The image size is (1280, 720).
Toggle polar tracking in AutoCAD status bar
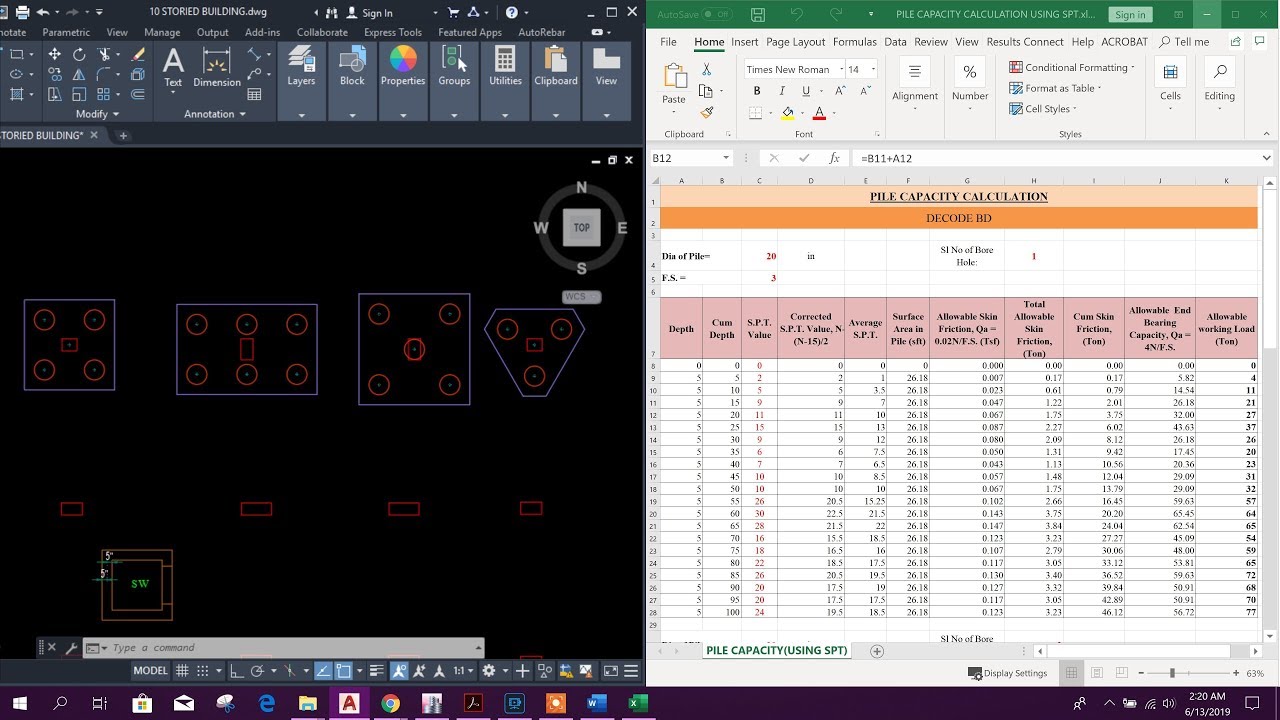click(258, 671)
